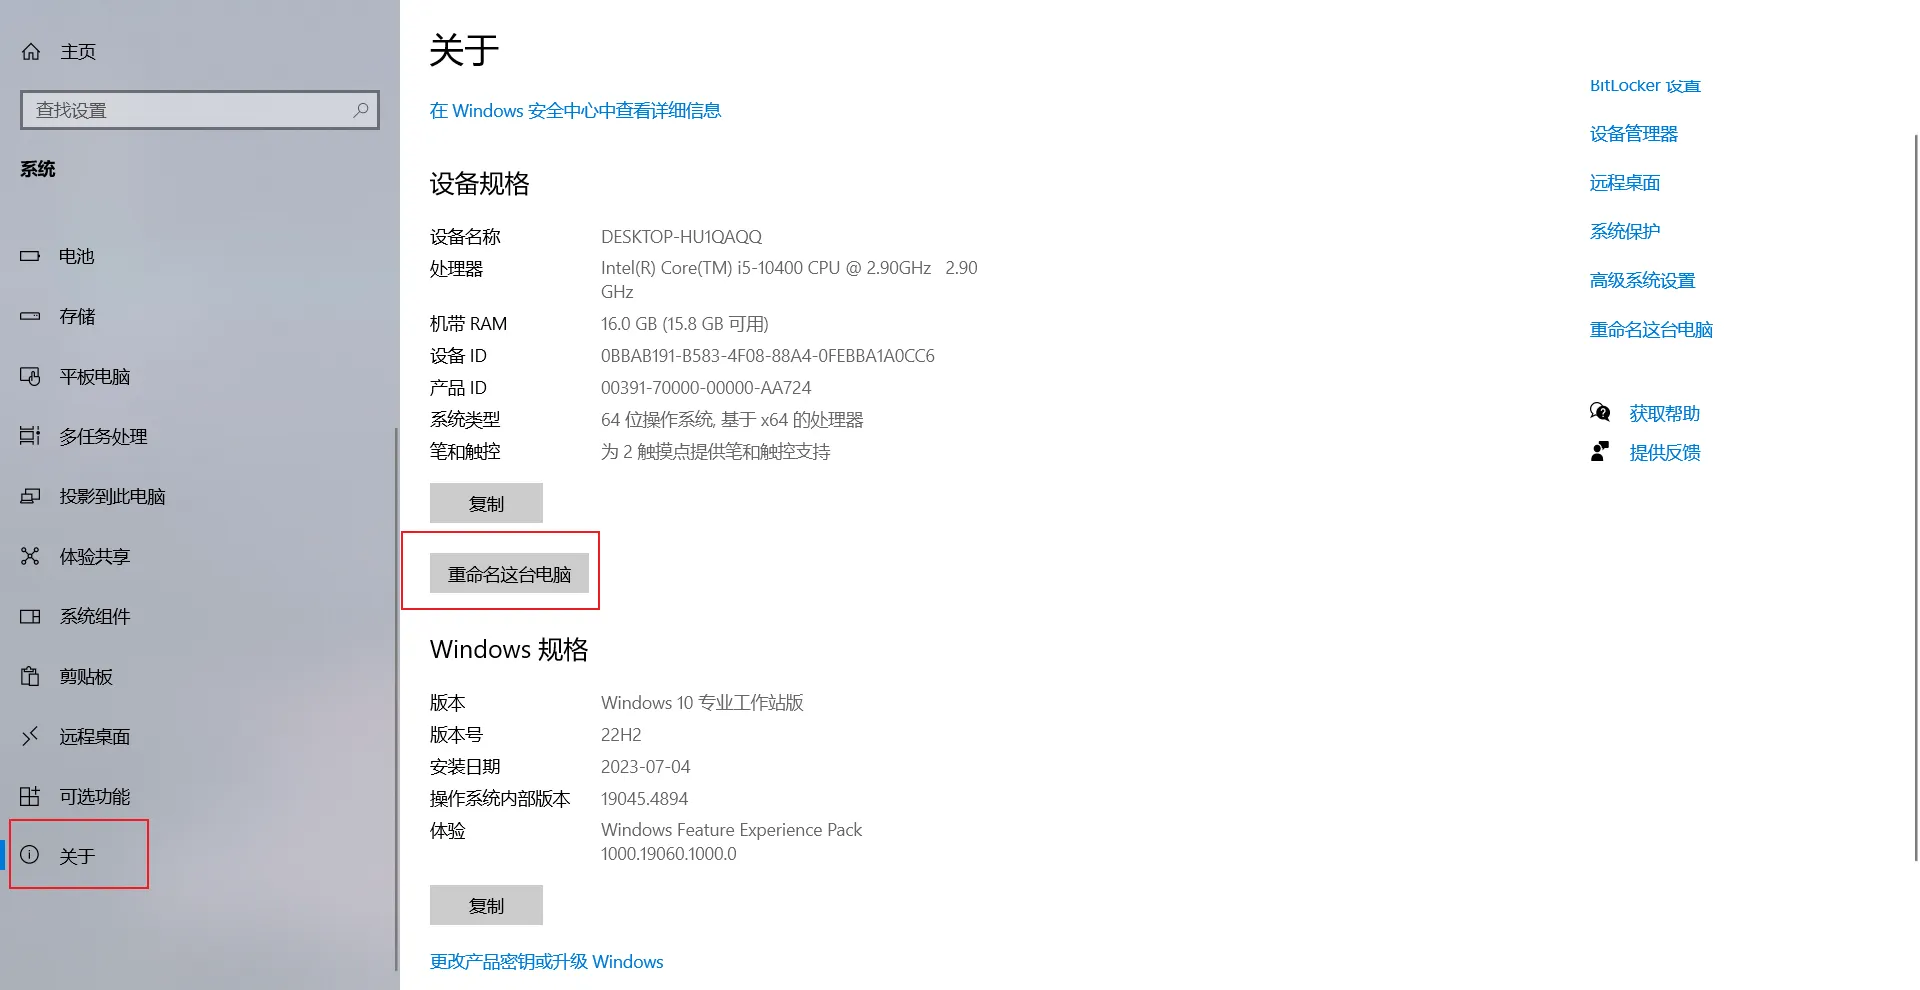Copy device specifications with first 复制 button

pyautogui.click(x=486, y=503)
